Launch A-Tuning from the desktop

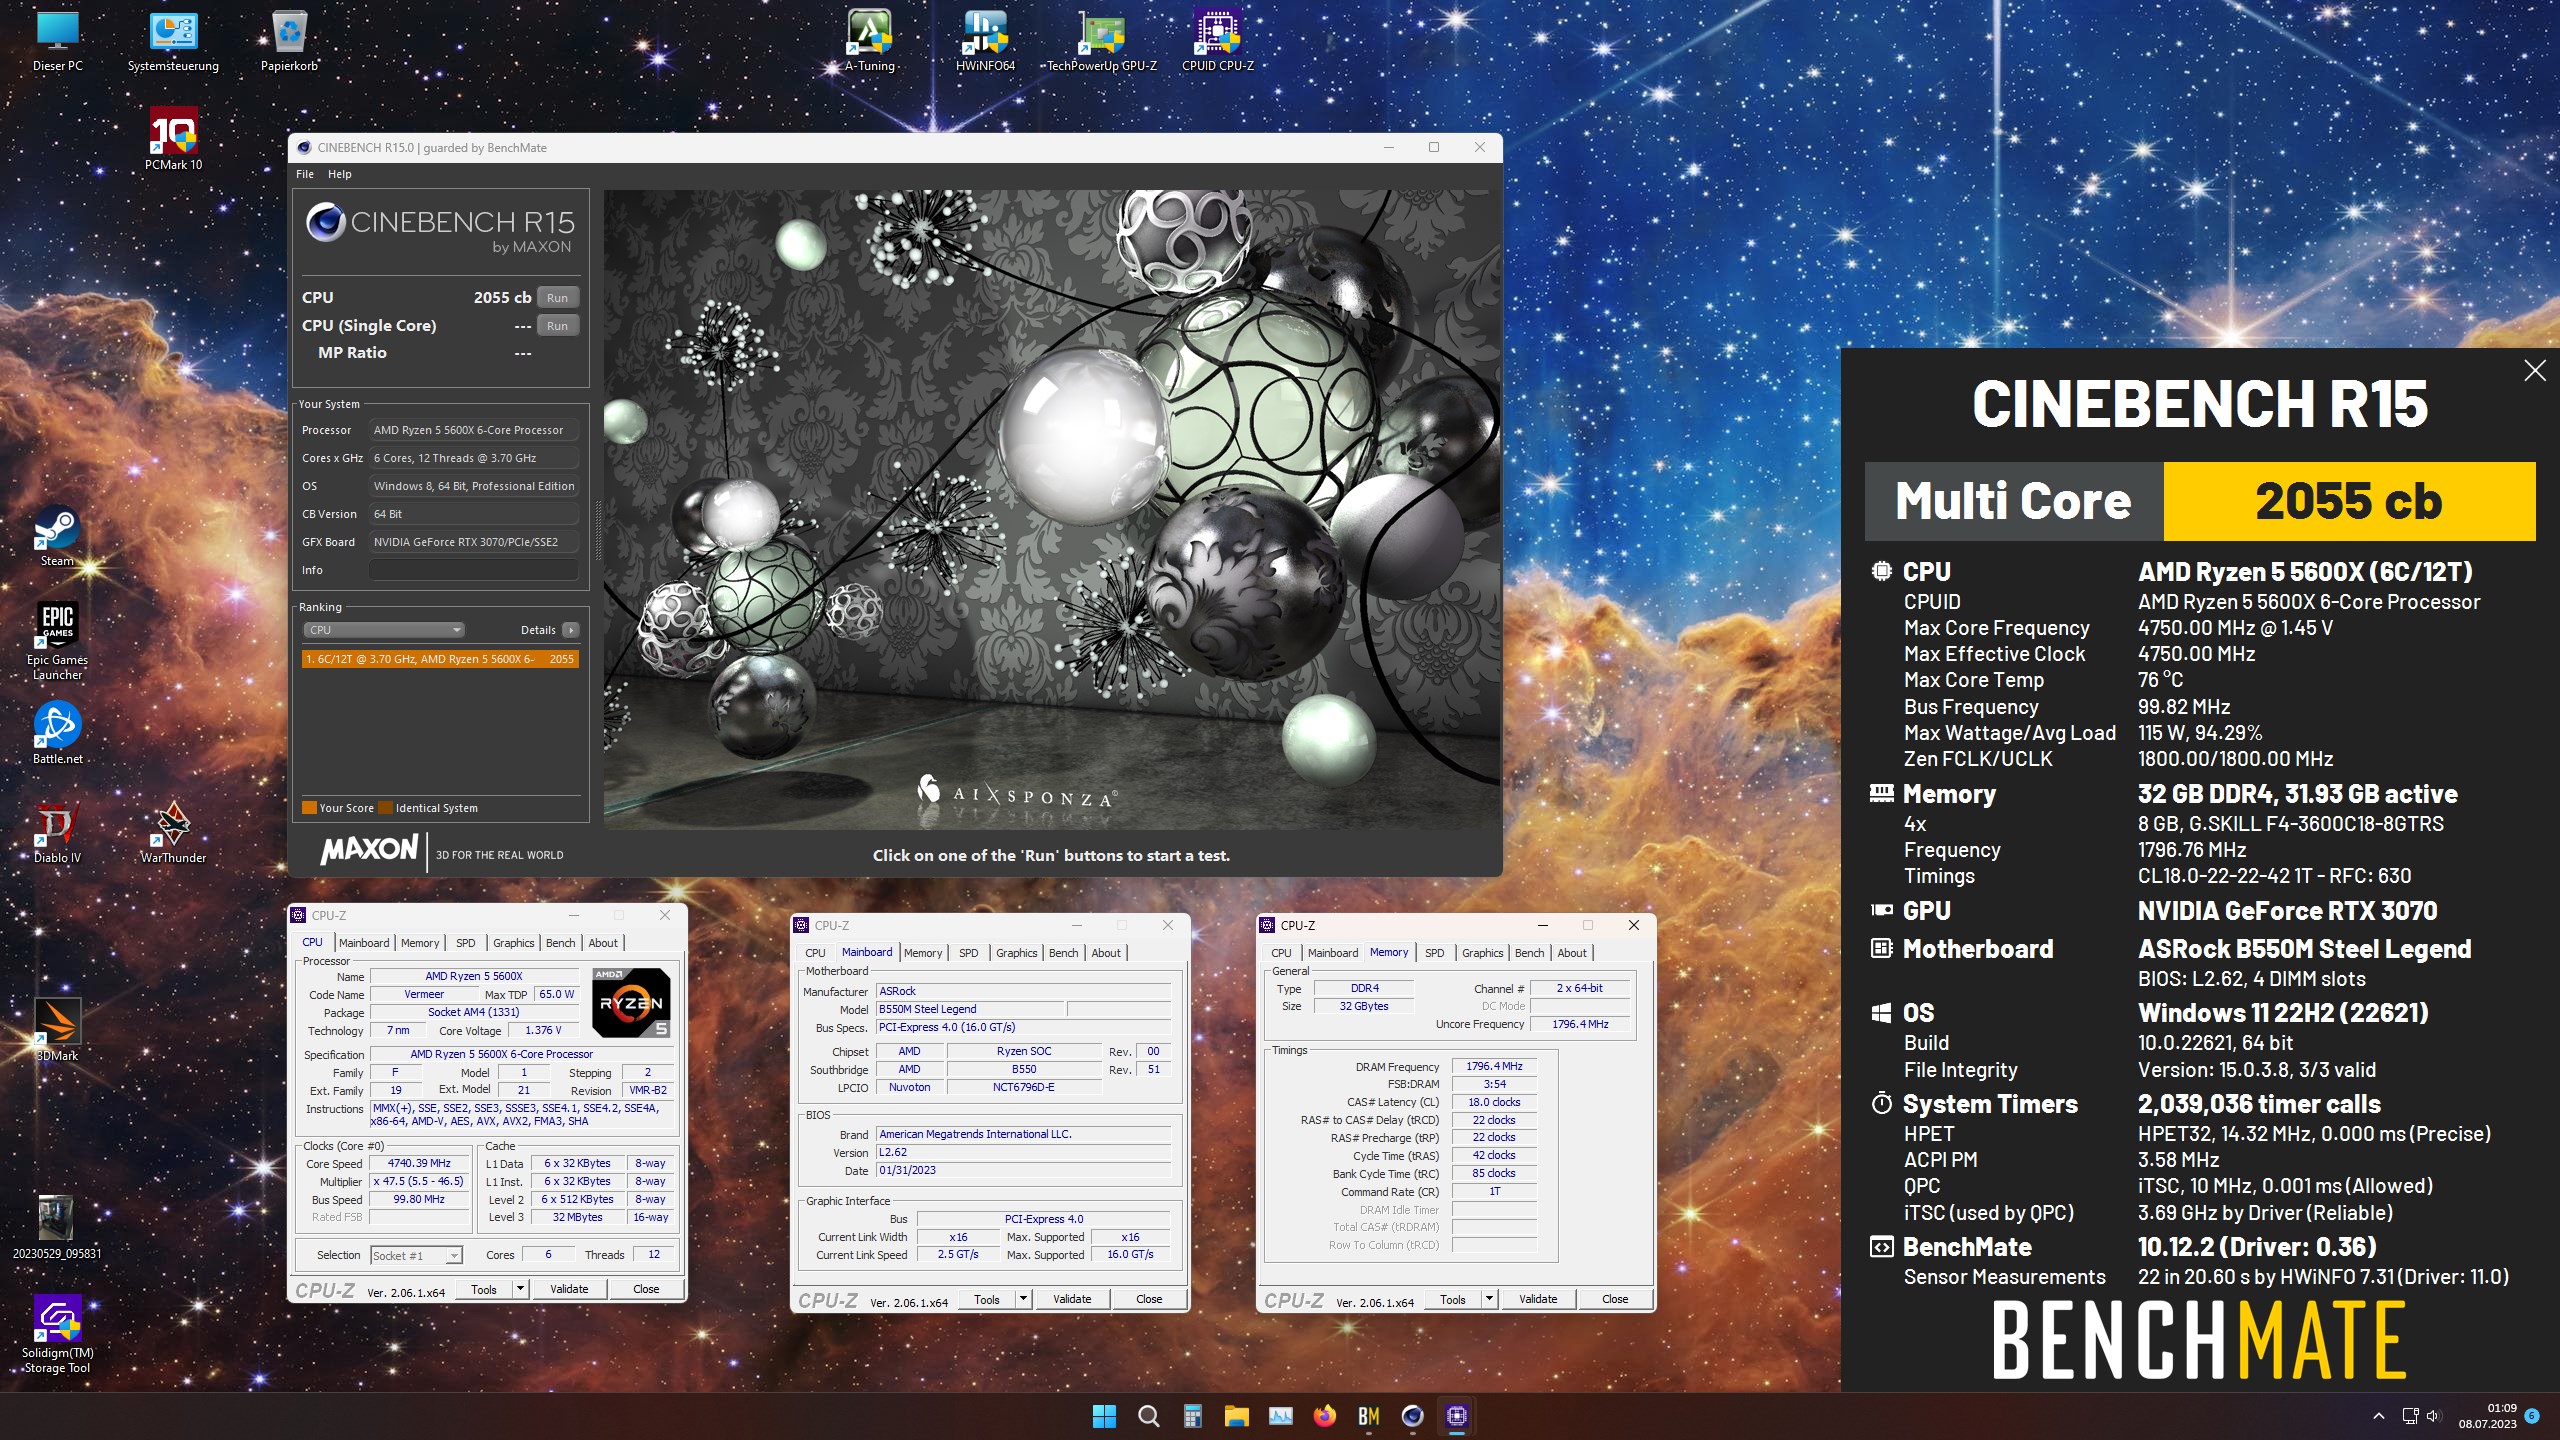869,40
